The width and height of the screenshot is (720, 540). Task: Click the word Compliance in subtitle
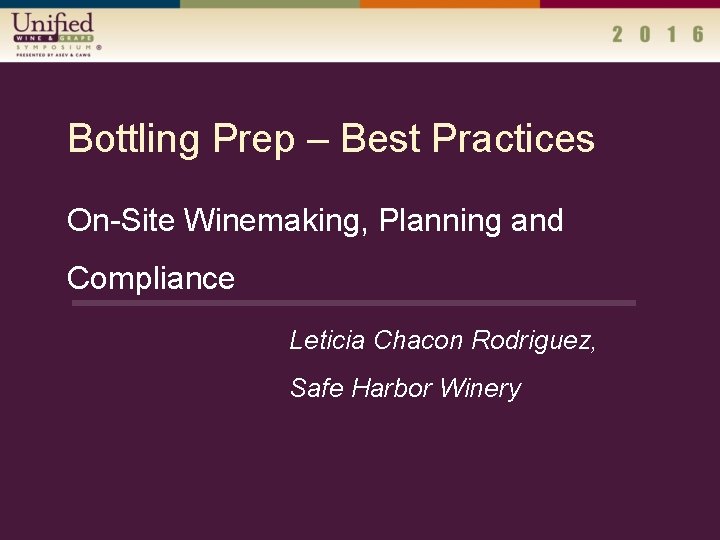[151, 279]
